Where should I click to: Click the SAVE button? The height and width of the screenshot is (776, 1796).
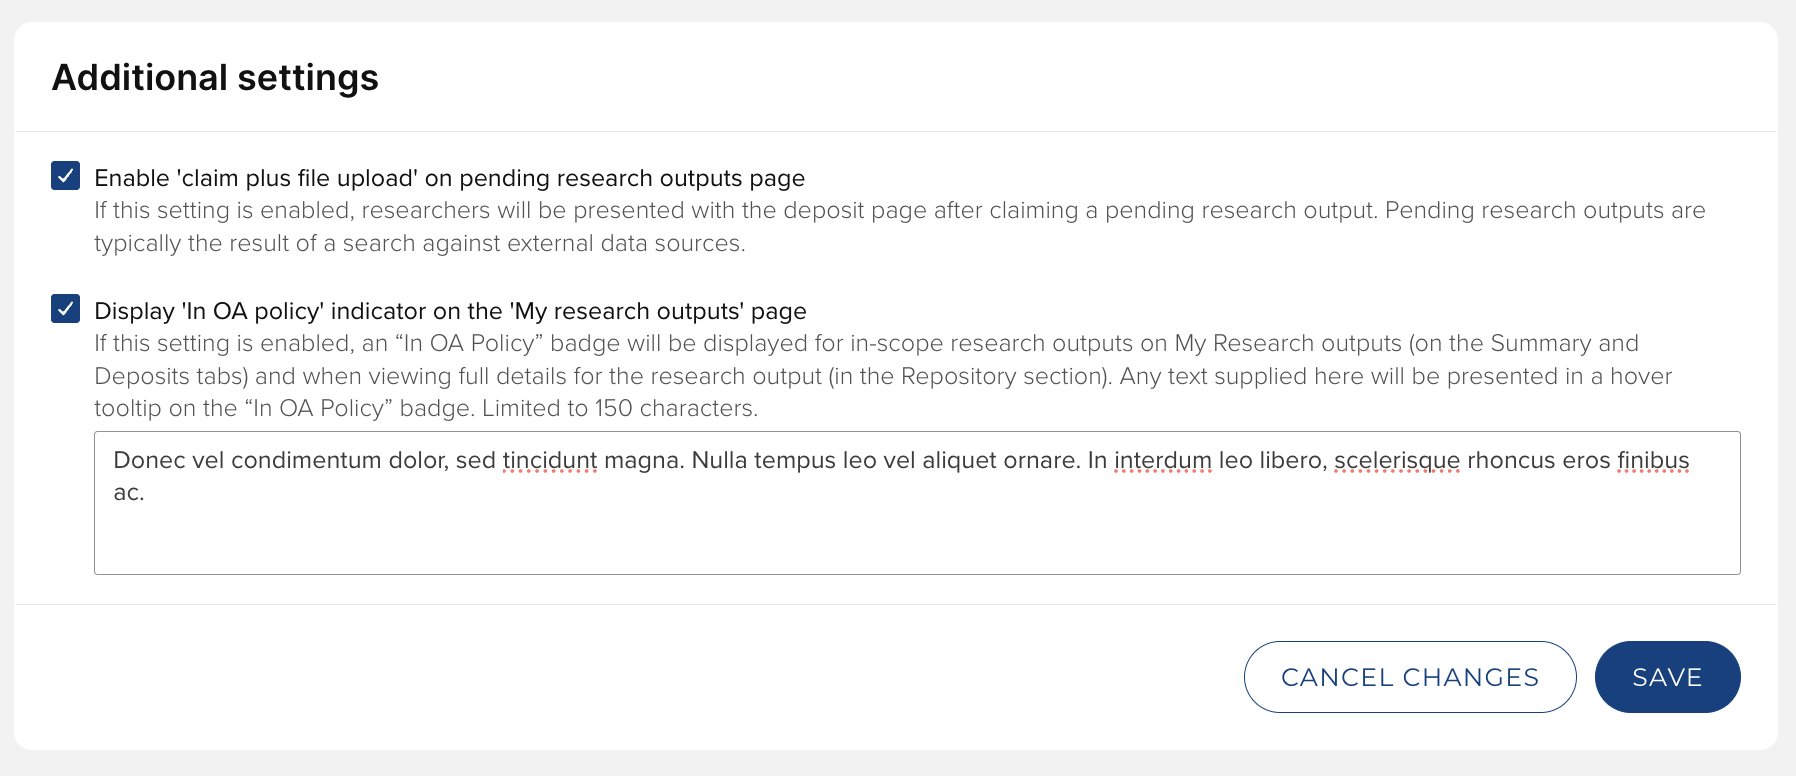[1667, 677]
